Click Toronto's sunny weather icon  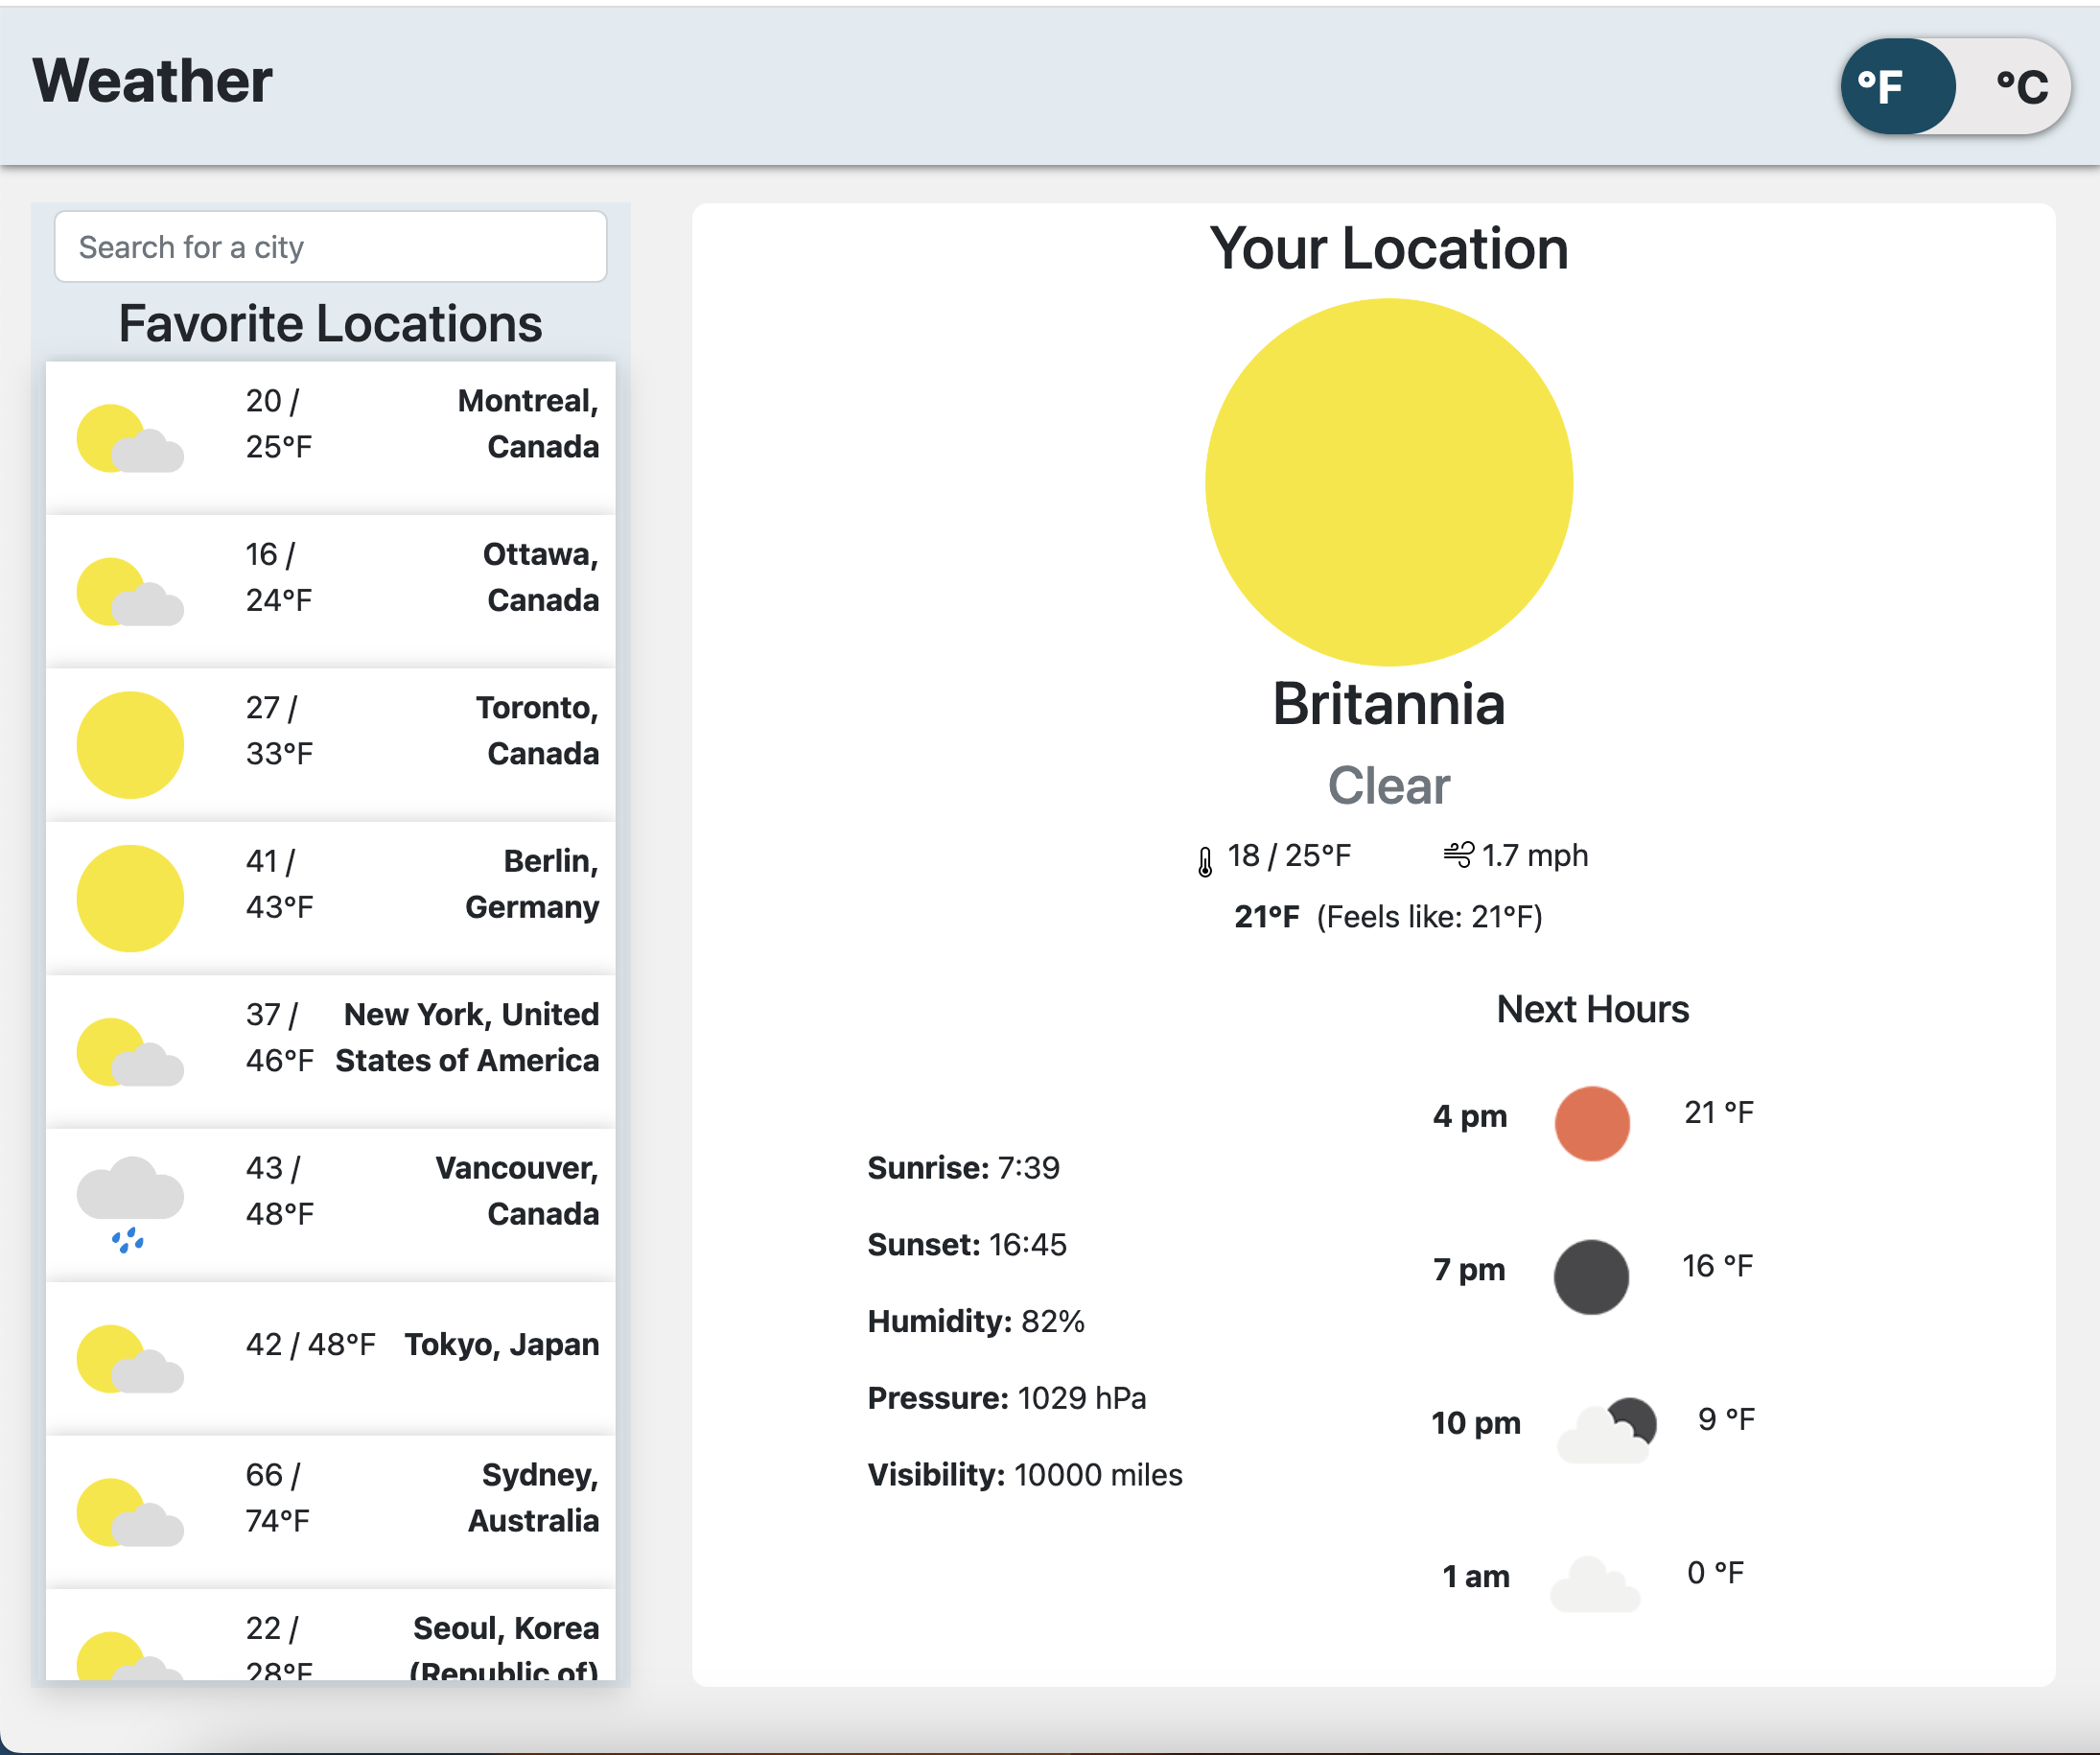130,745
